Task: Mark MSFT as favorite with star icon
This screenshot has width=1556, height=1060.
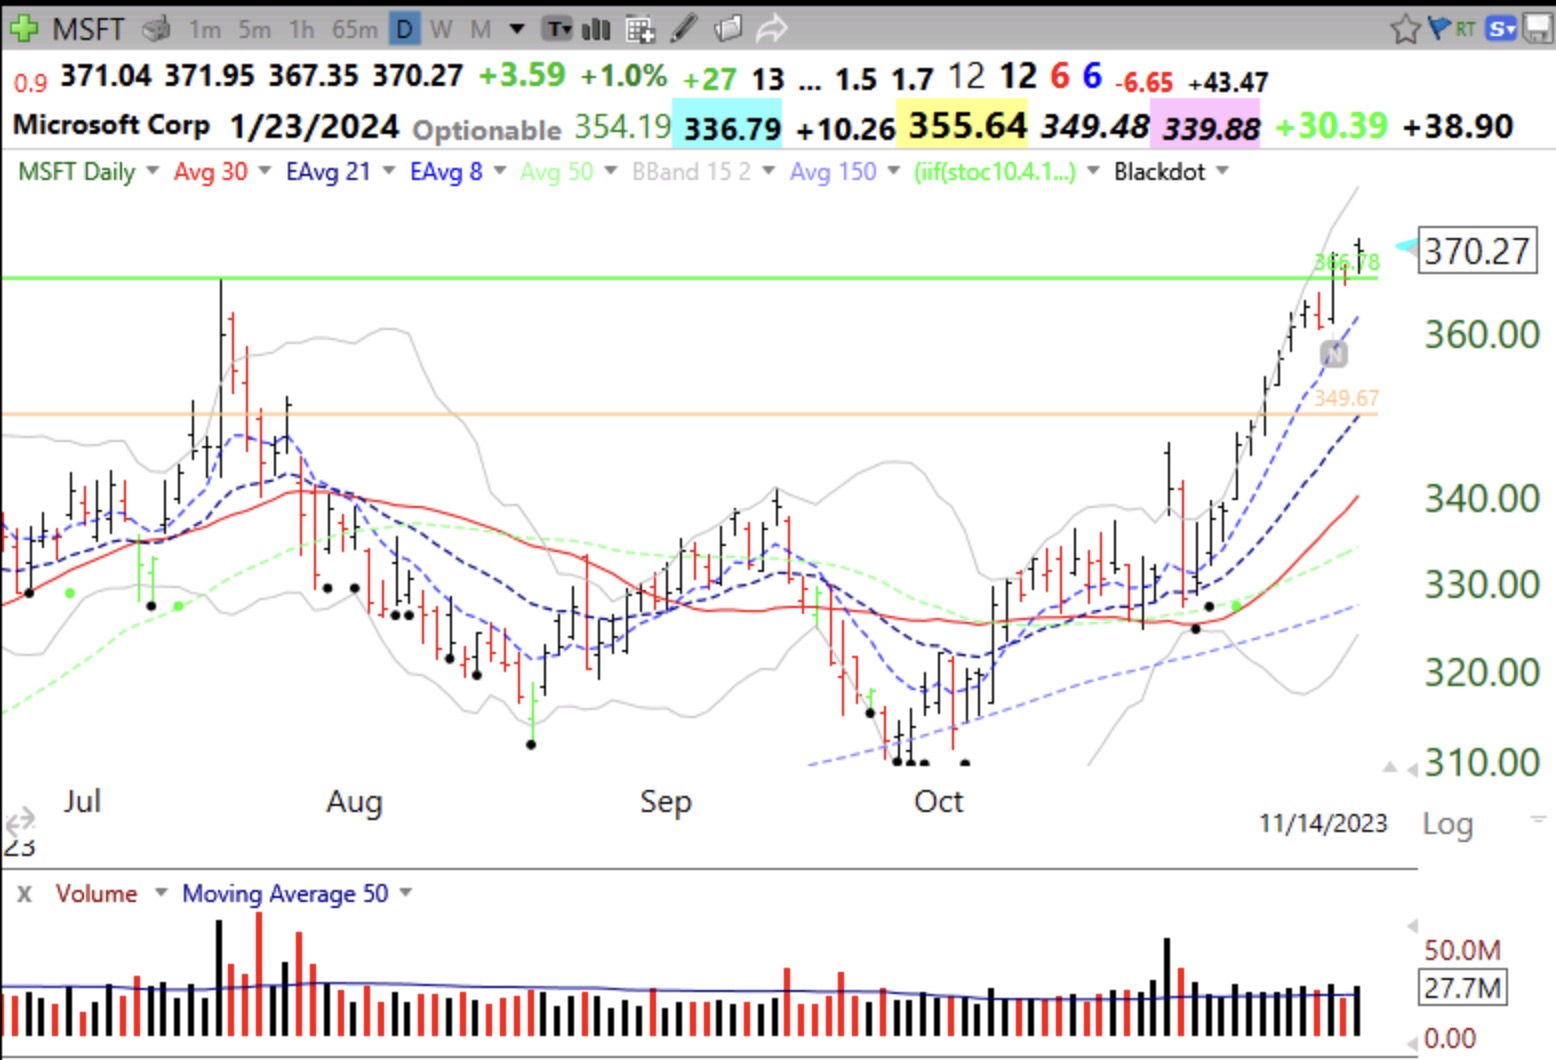Action: [1405, 29]
